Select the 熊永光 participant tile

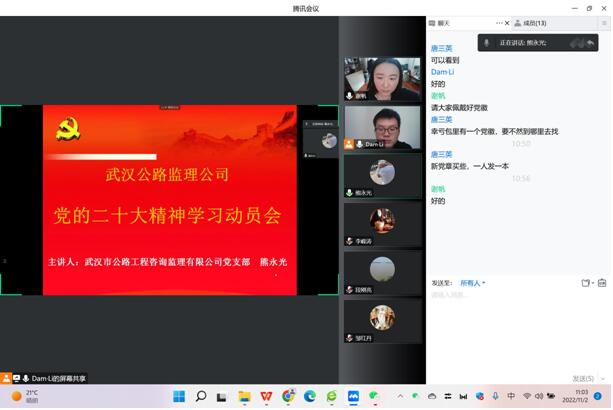click(382, 176)
